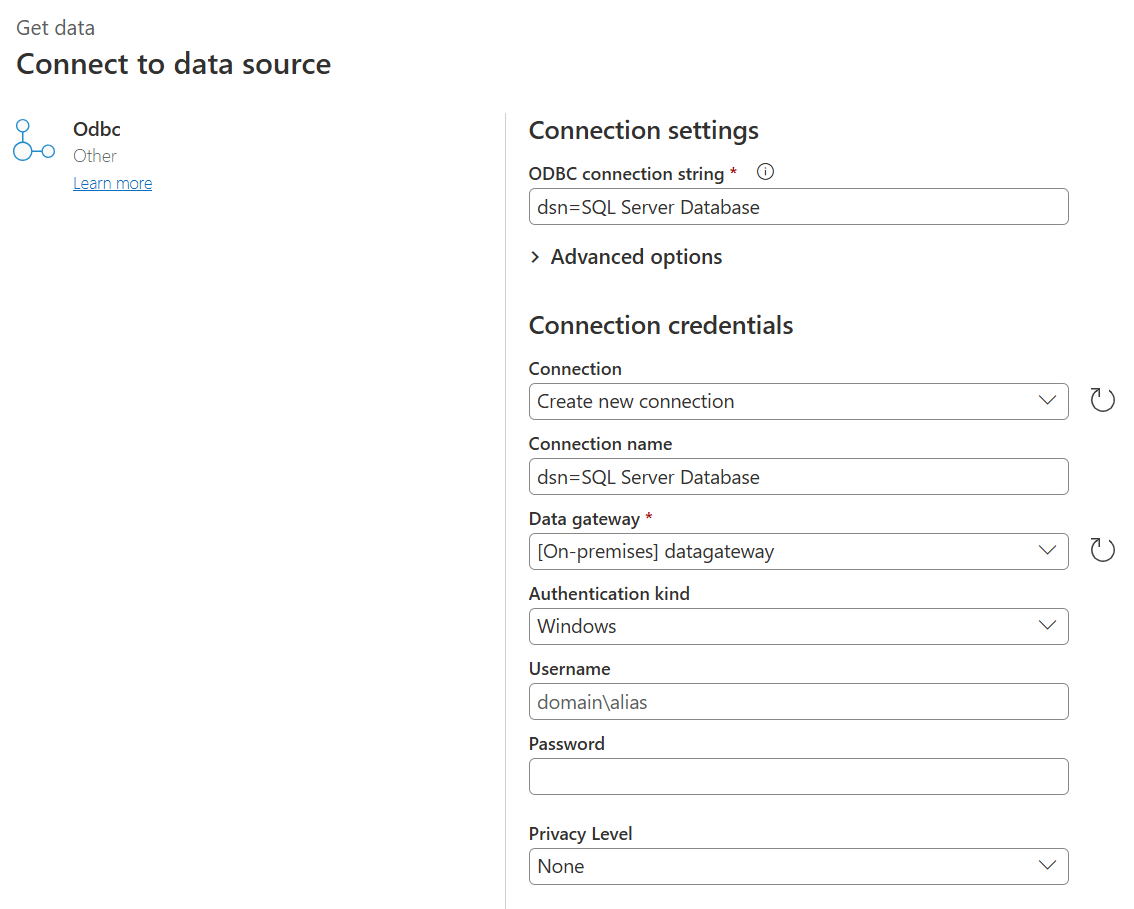The height and width of the screenshot is (909, 1134).
Task: Click the Connect to data source title
Action: [x=172, y=63]
